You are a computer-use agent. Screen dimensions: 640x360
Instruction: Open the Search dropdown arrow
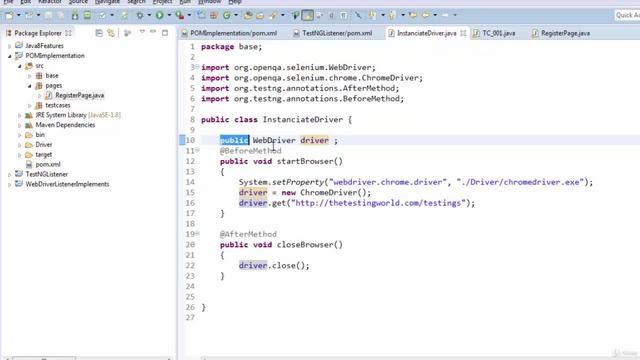[282, 16]
